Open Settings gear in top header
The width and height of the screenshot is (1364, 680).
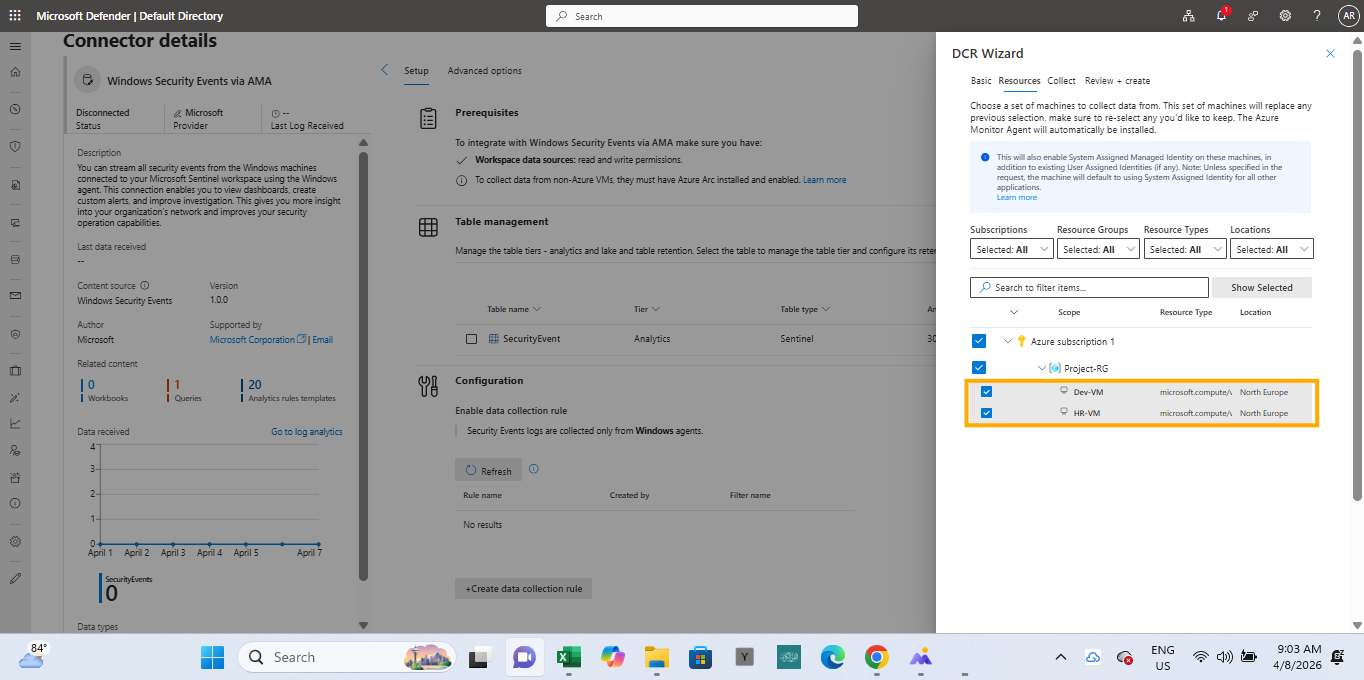click(x=1285, y=16)
